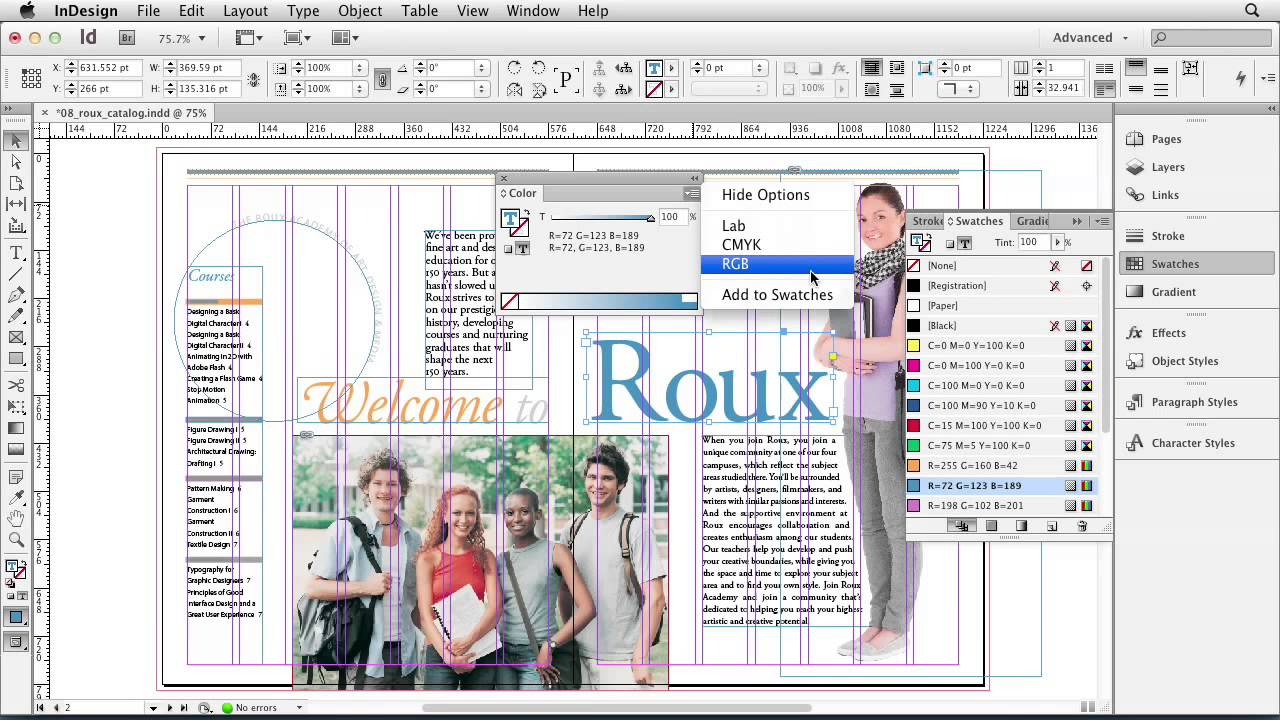This screenshot has width=1280, height=720.
Task: Click the New Swatch icon
Action: [1052, 526]
